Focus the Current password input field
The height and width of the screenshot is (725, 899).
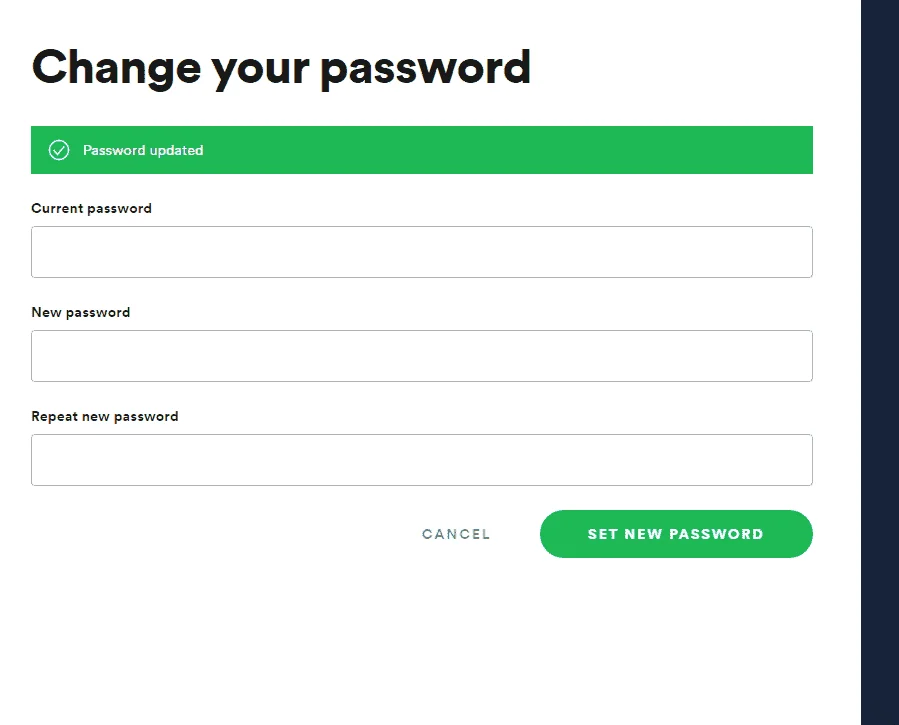422,252
